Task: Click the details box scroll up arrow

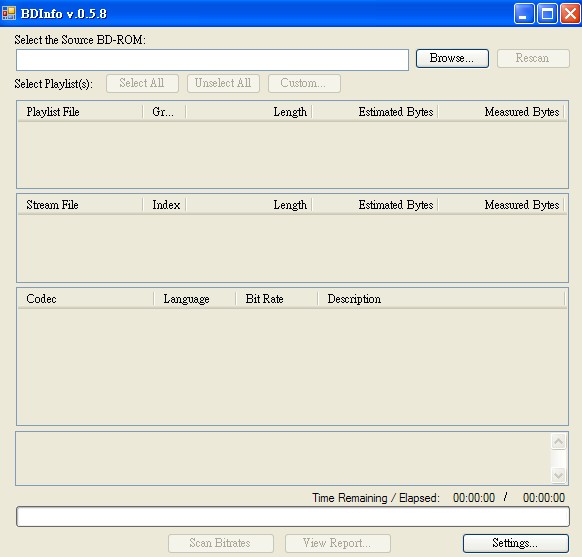Action: coord(559,441)
